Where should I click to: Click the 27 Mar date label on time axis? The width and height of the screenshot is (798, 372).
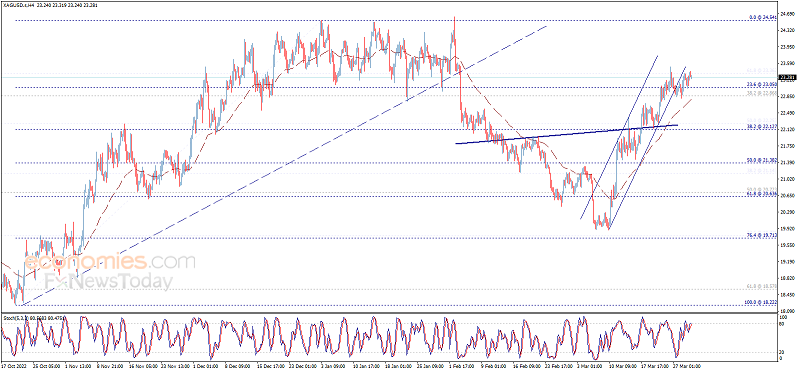point(688,365)
